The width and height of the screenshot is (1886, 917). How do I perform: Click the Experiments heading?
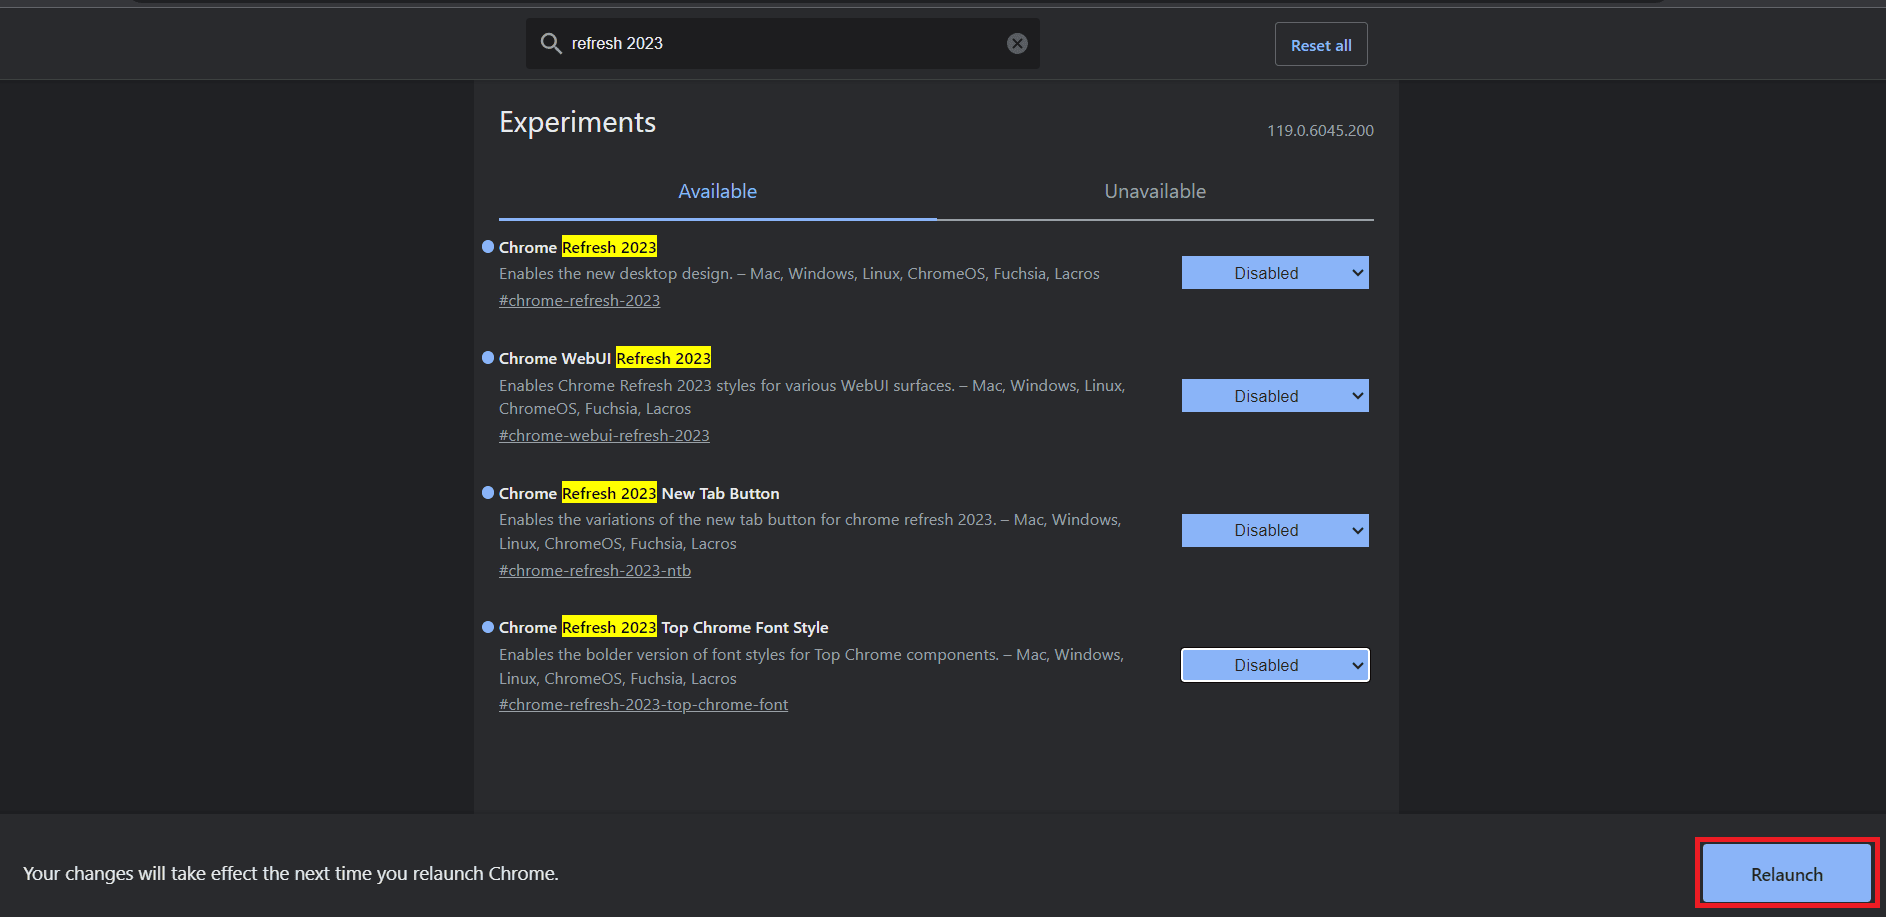pos(577,122)
